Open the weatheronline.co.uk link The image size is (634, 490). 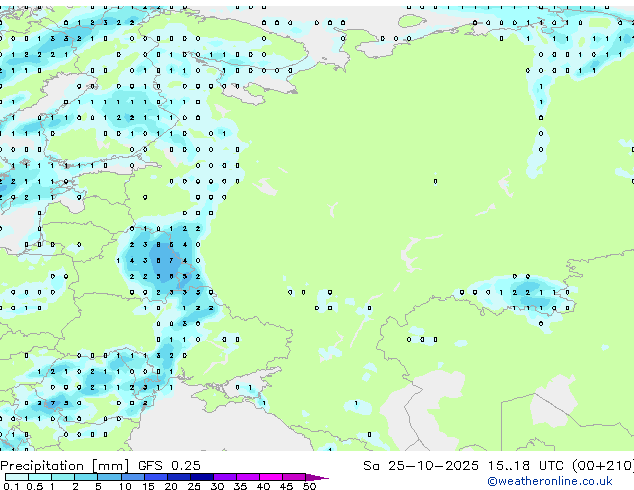pyautogui.click(x=550, y=481)
